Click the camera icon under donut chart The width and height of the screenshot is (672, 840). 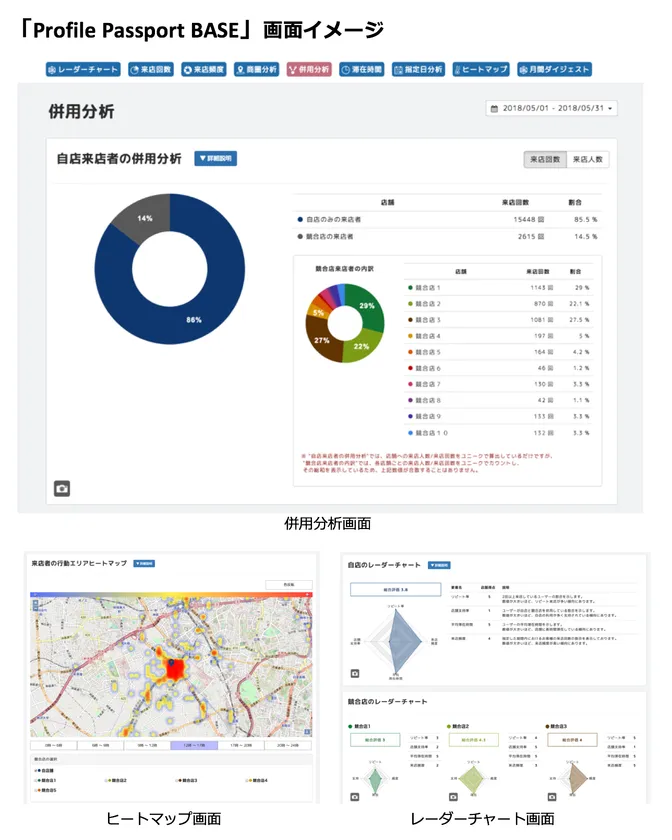[62, 489]
